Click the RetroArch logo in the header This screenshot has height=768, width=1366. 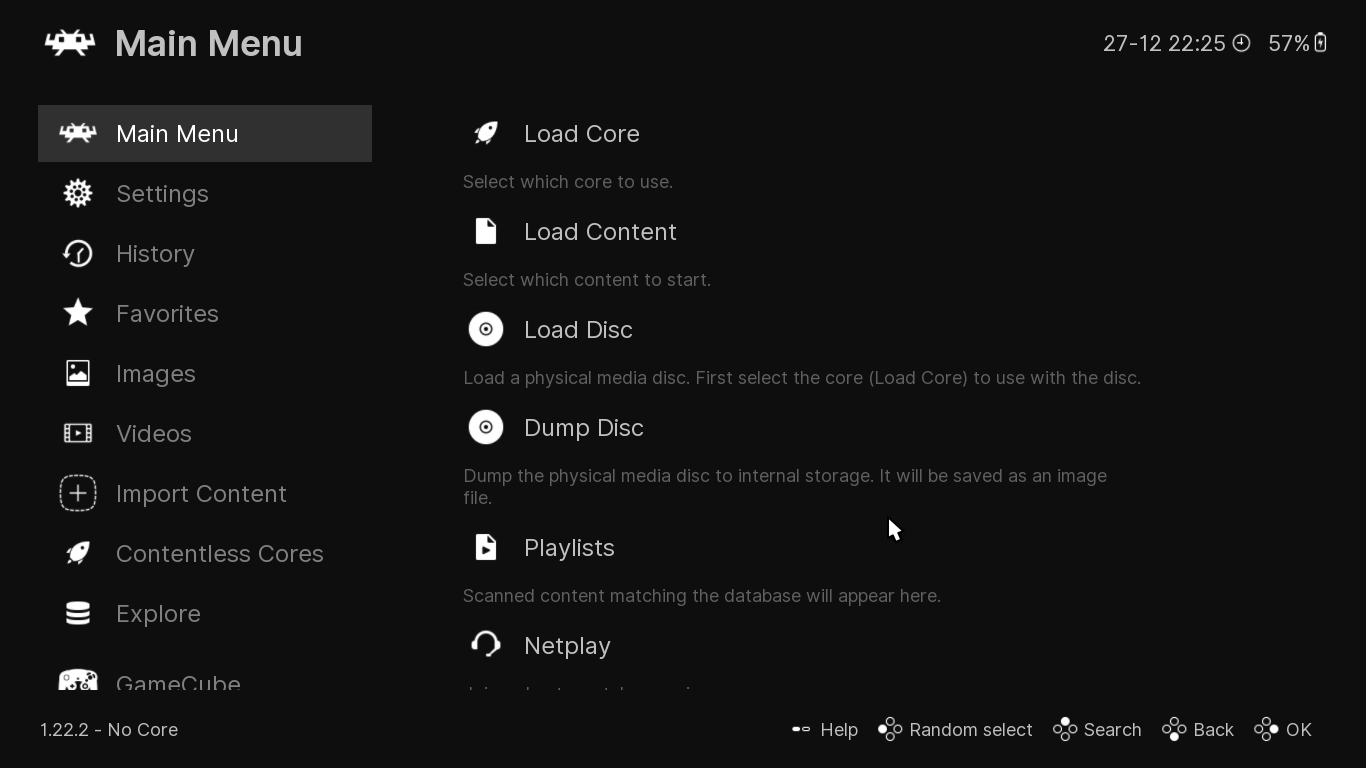coord(70,43)
